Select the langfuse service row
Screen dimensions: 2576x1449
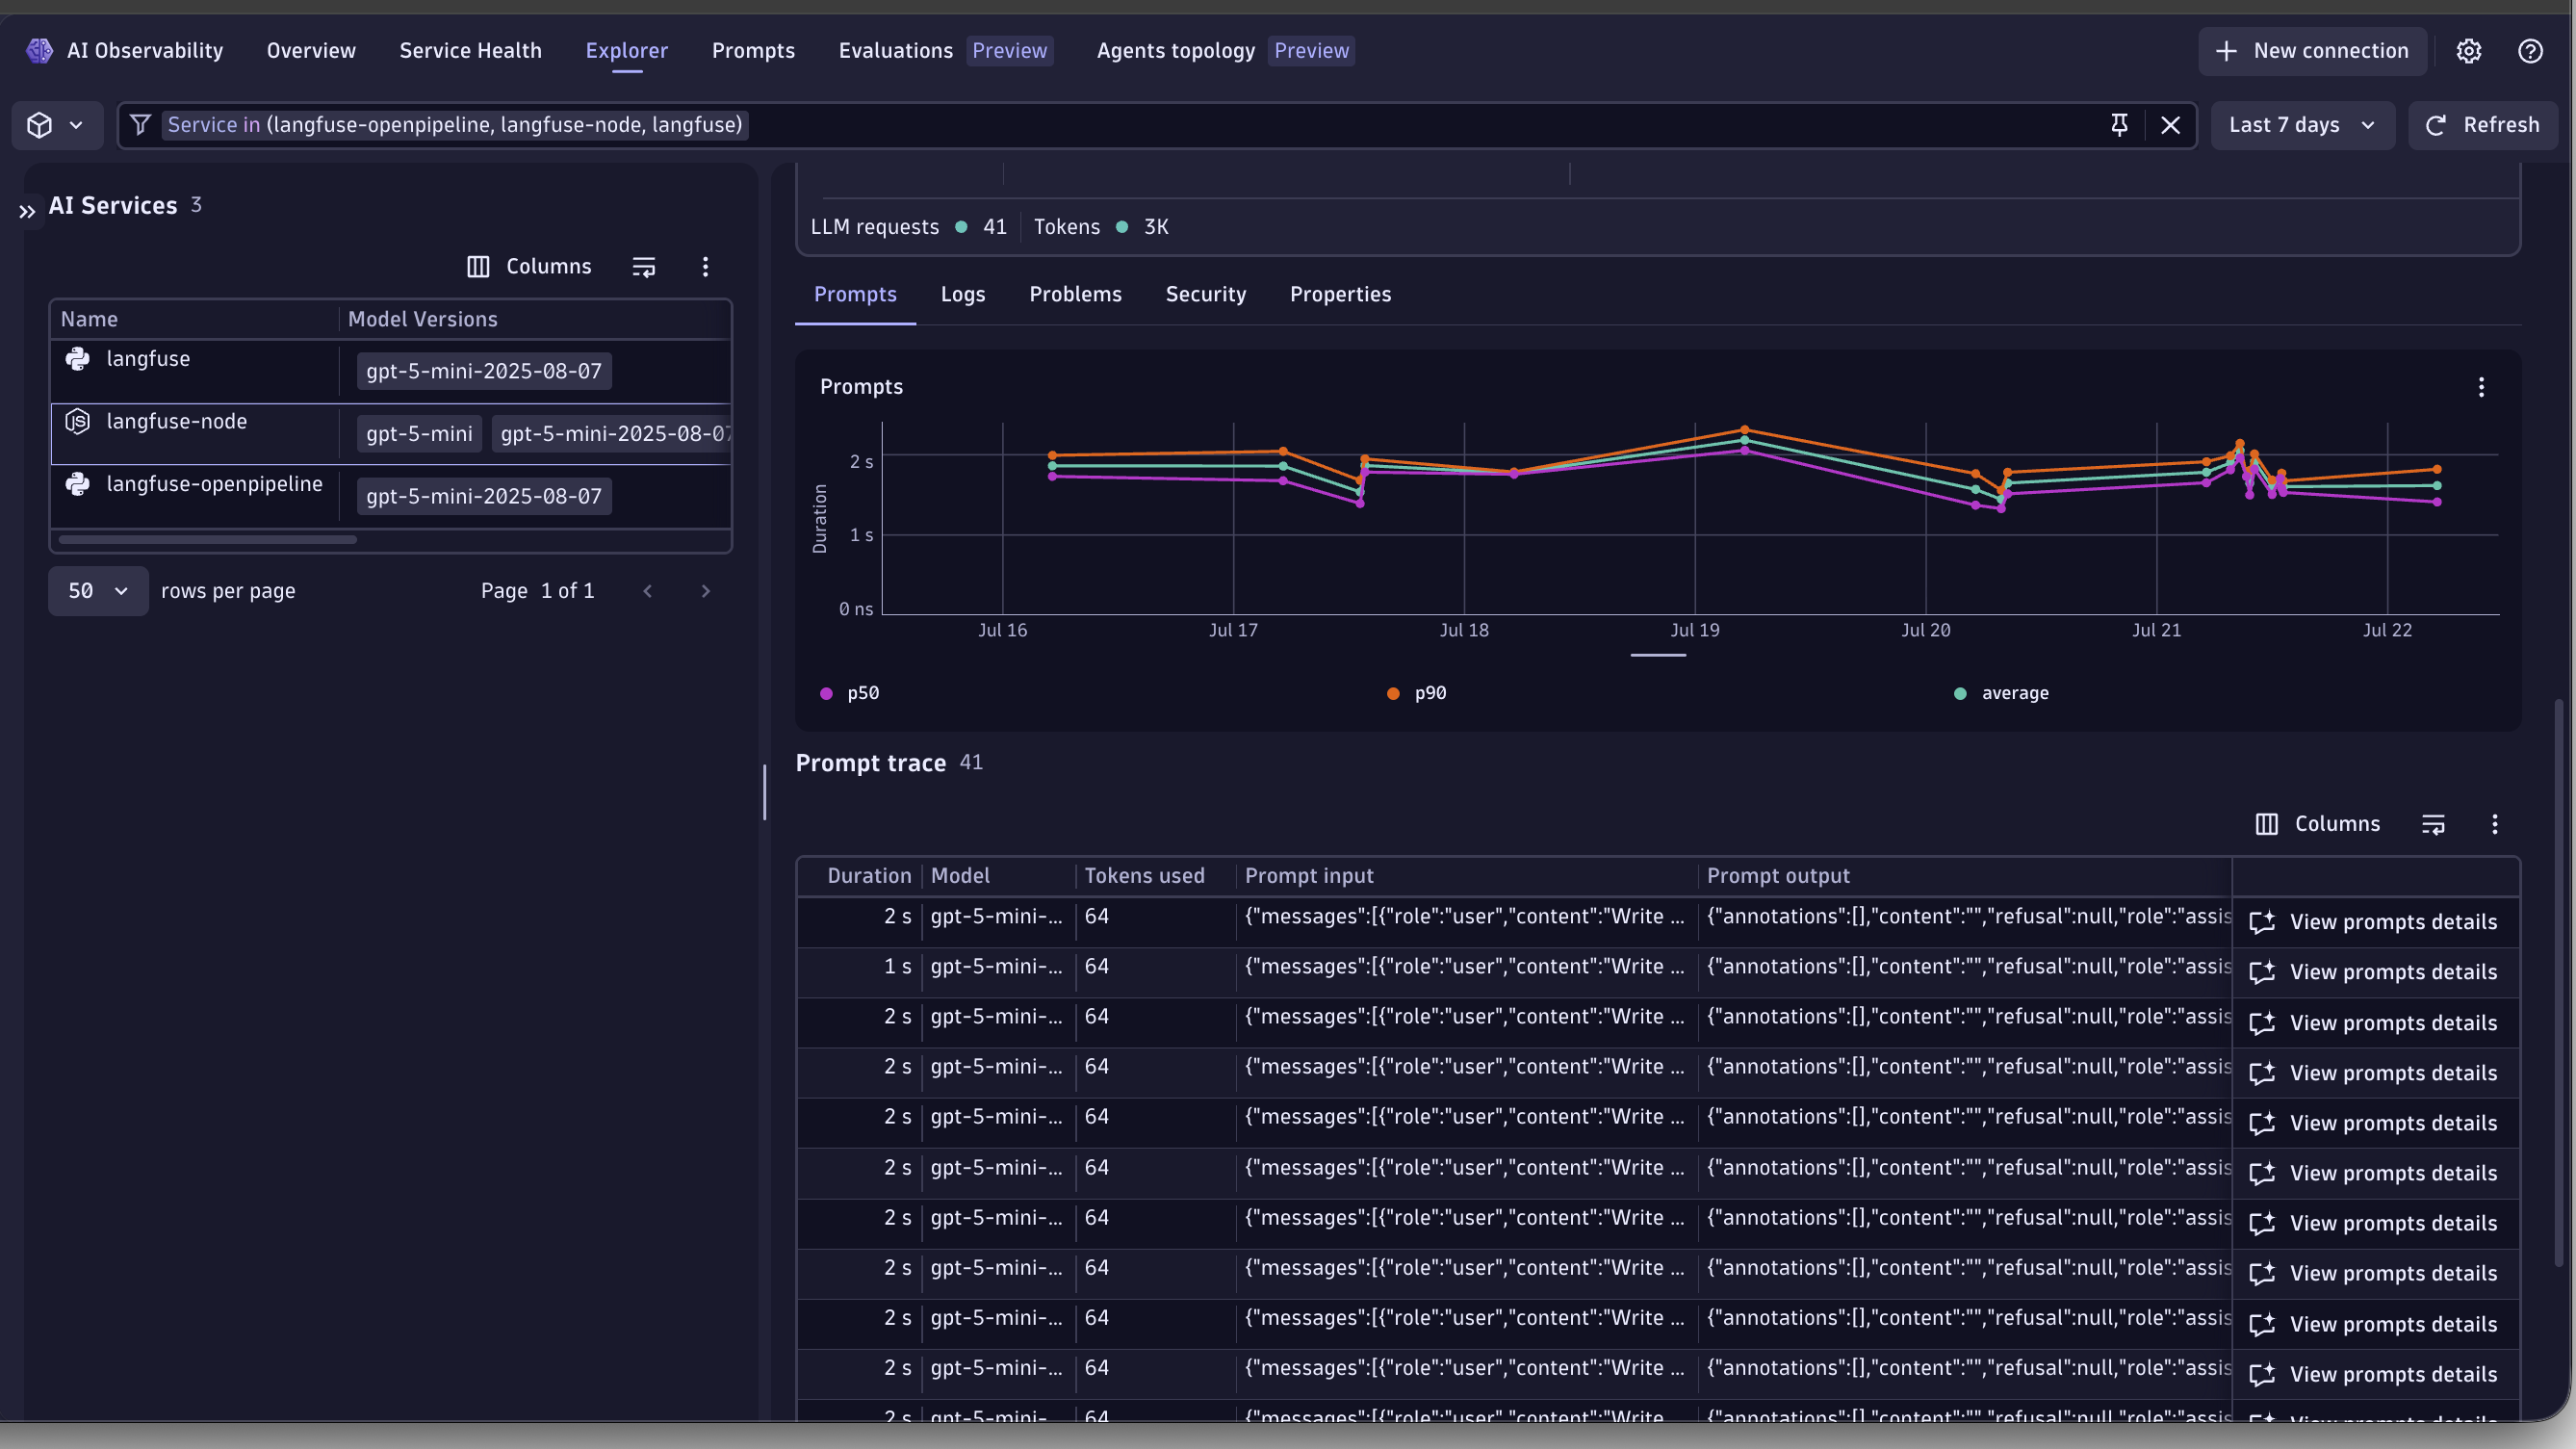390,371
